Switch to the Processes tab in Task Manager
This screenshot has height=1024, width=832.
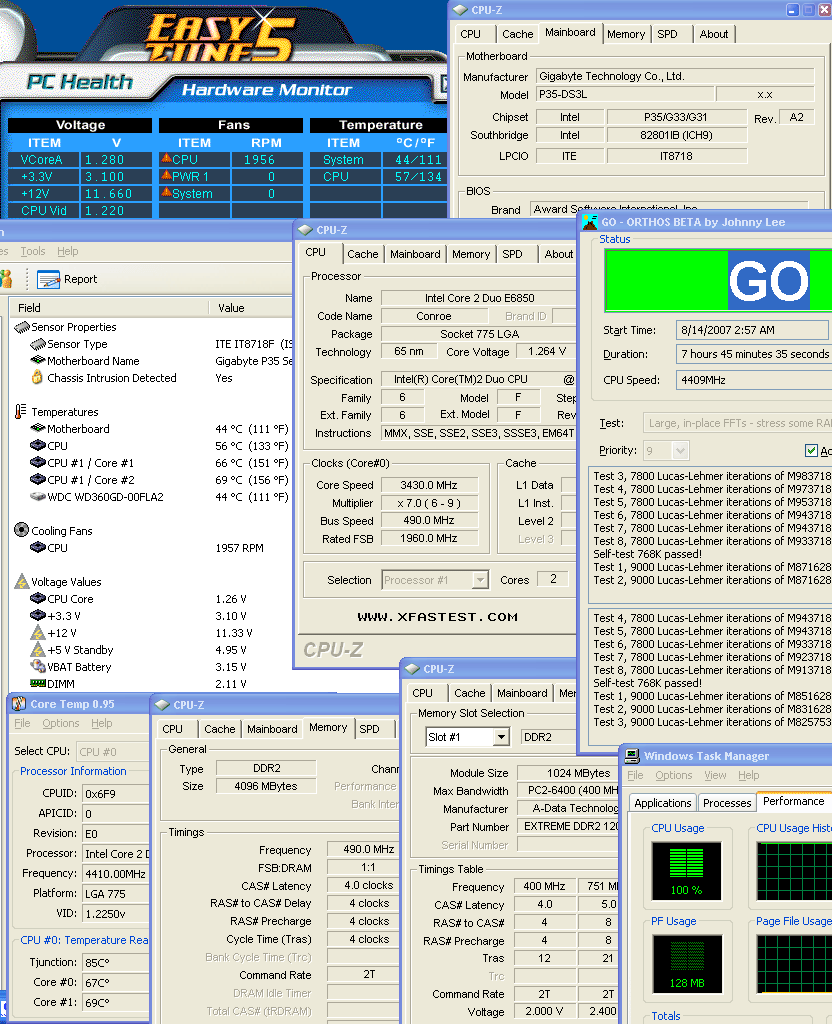(727, 803)
